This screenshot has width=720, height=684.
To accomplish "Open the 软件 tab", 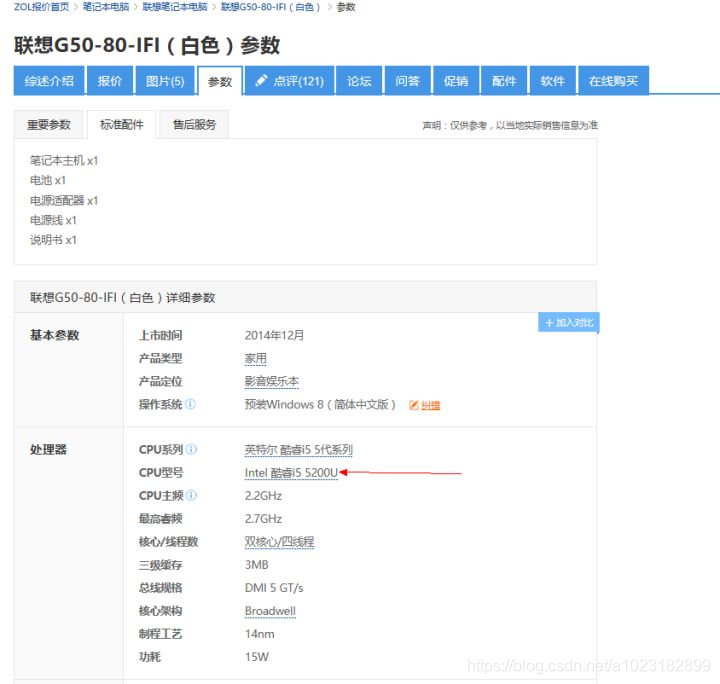I will (x=552, y=81).
